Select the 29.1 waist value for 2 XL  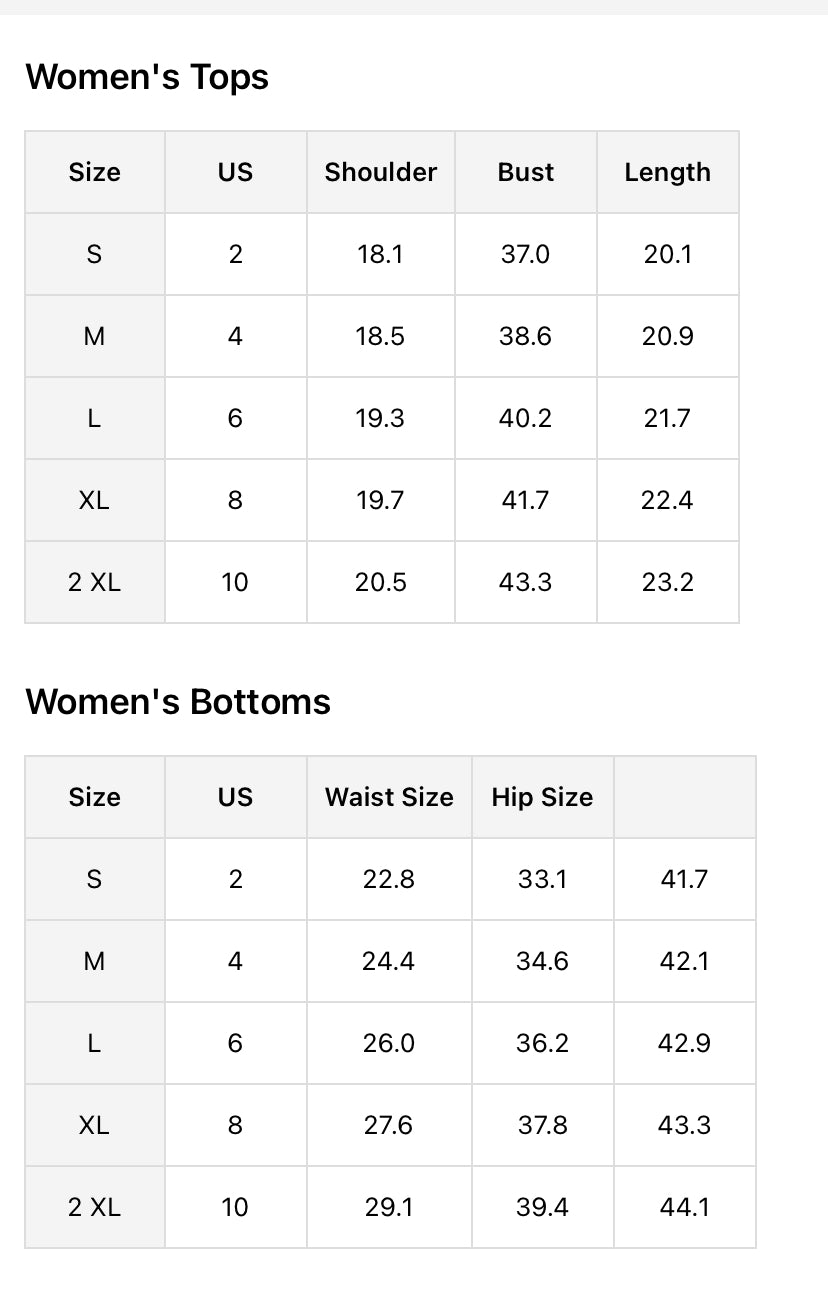(389, 1207)
